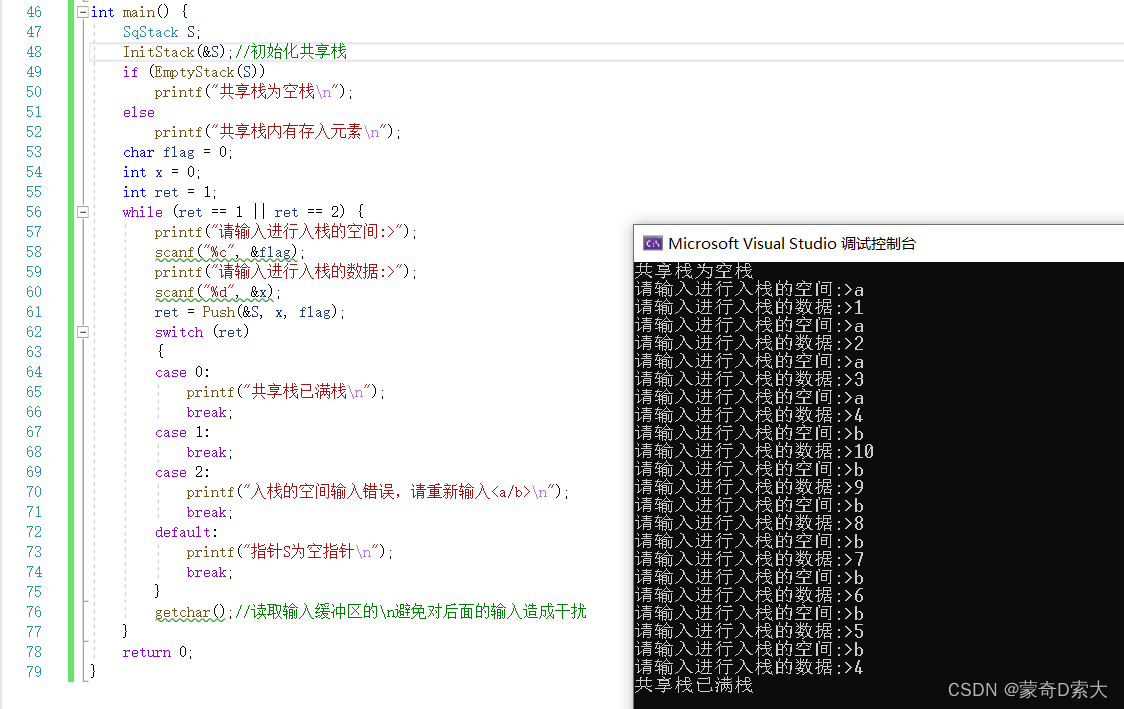Click 'ret = Push(&S, x, flag);' line
1124x709 pixels.
click(x=249, y=313)
